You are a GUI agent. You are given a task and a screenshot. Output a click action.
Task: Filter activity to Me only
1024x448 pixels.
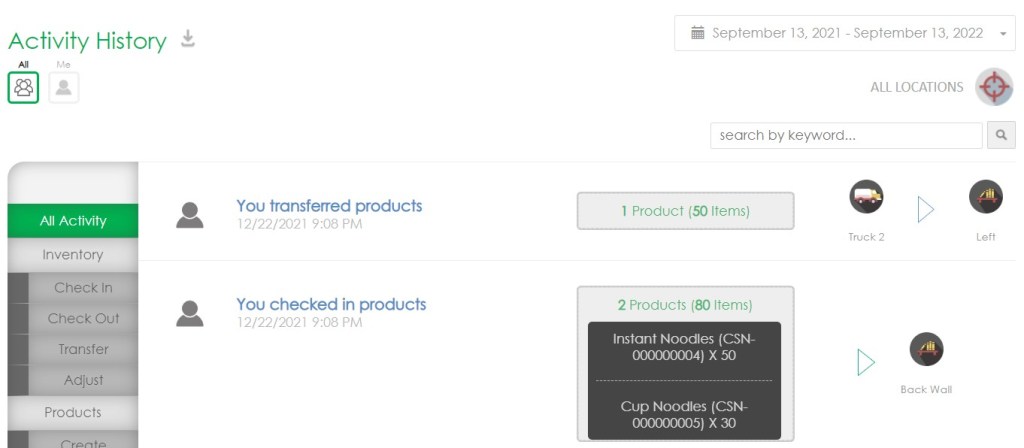click(x=63, y=87)
